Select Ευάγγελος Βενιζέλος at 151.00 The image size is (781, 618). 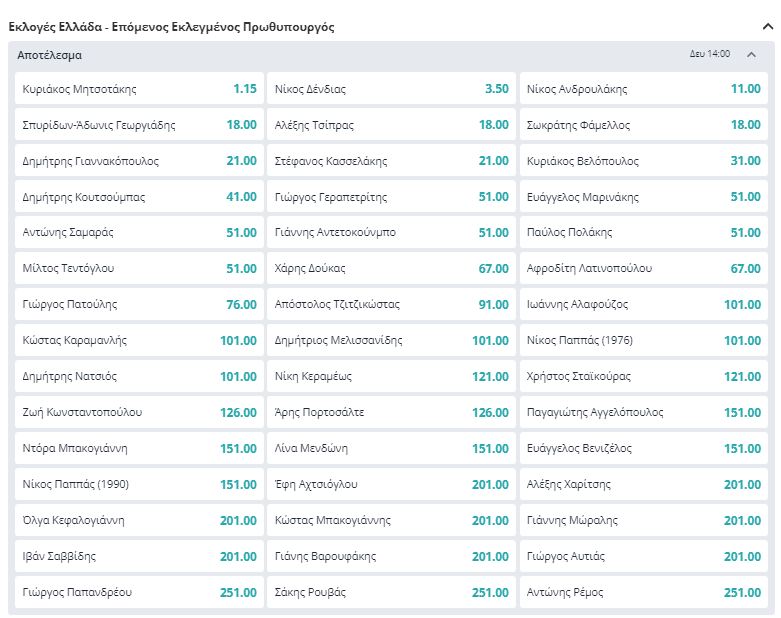click(643, 449)
